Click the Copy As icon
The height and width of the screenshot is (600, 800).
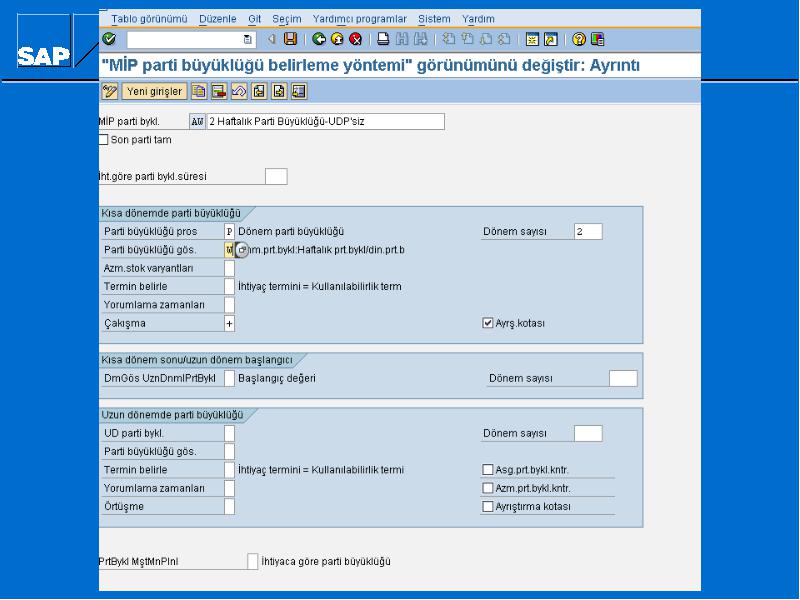199,91
